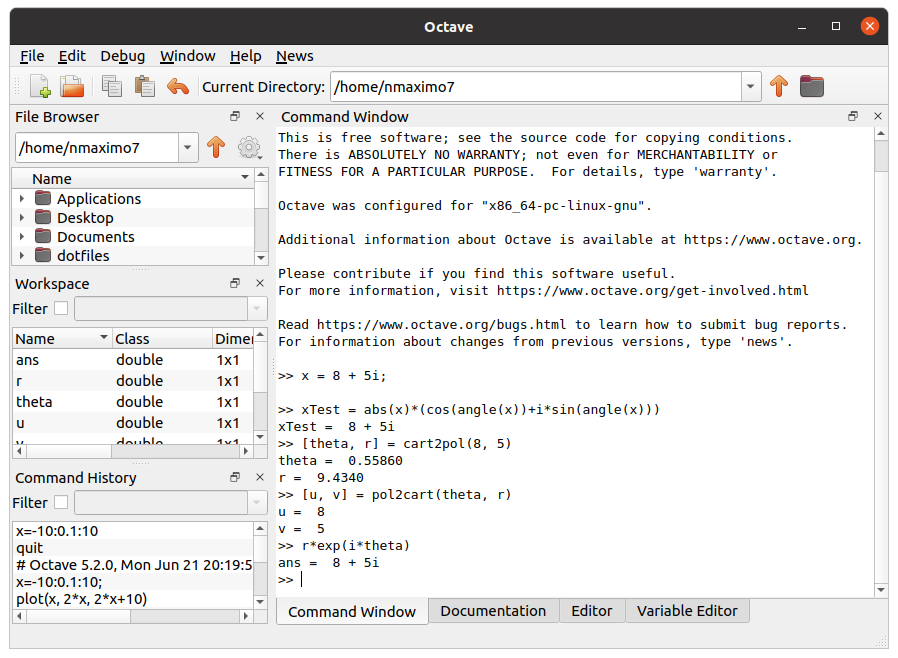
Task: Click the New Script toolbar icon
Action: [x=40, y=87]
